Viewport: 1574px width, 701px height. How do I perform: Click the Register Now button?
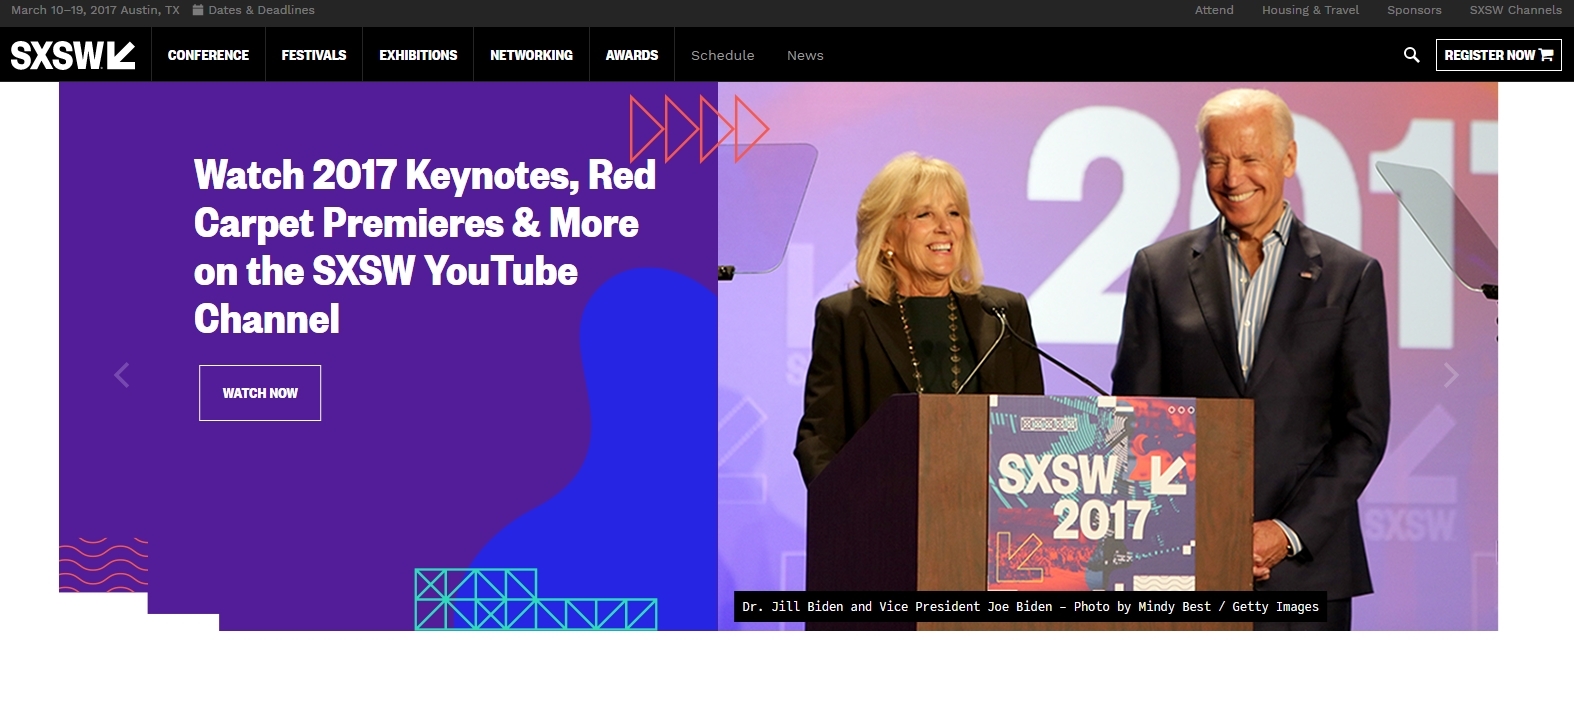tap(1498, 55)
